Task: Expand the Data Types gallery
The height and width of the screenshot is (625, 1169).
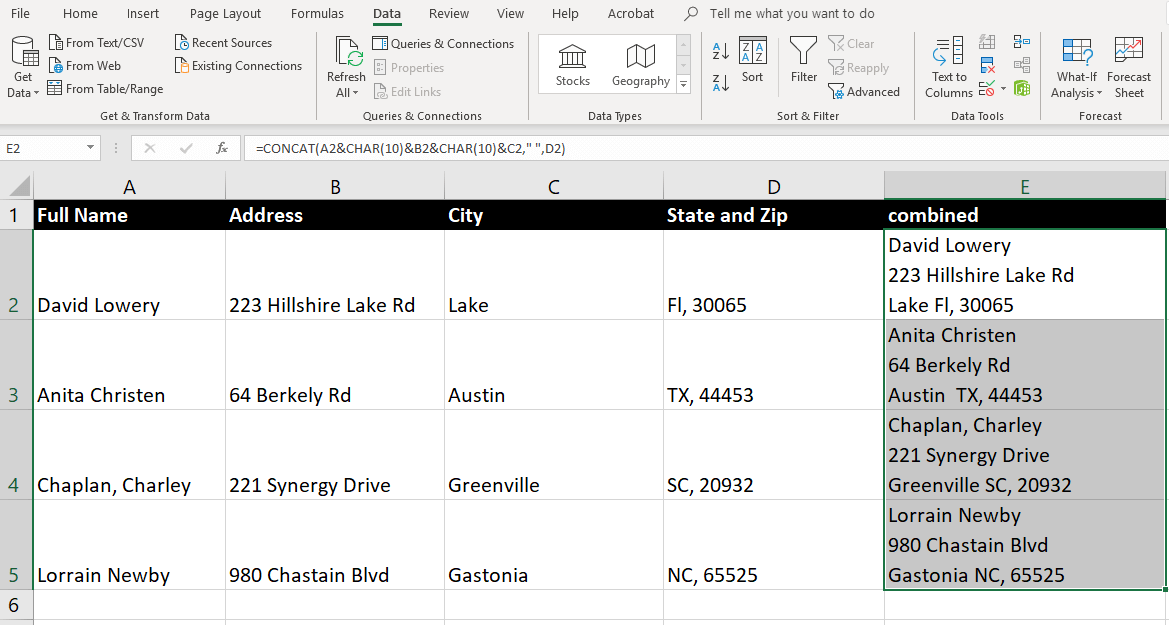Action: pyautogui.click(x=684, y=86)
